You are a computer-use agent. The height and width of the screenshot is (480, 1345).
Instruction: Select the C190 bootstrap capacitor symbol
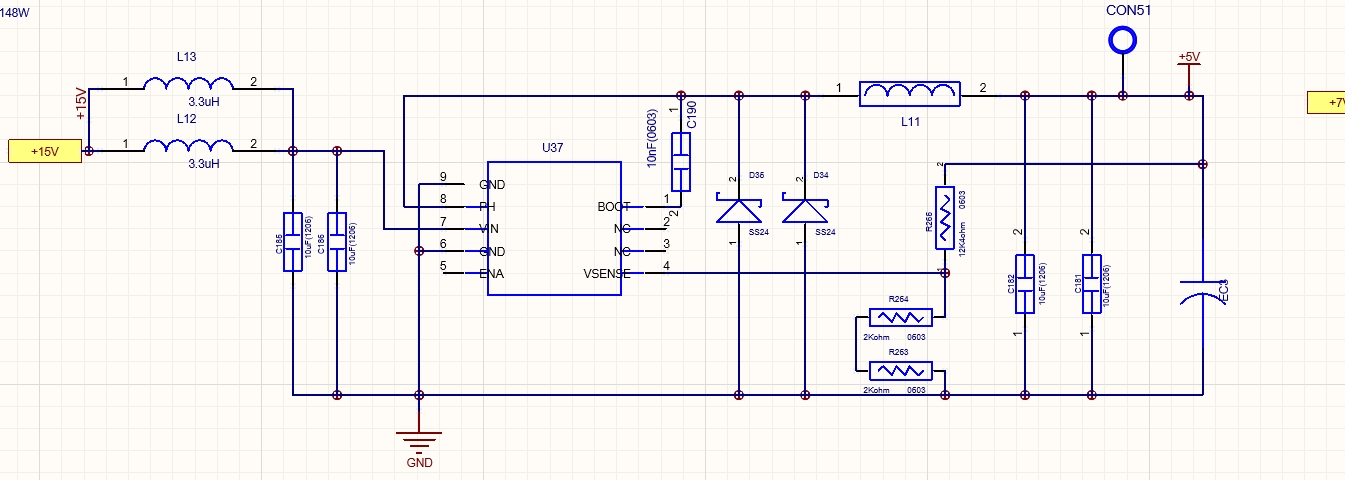coord(681,160)
